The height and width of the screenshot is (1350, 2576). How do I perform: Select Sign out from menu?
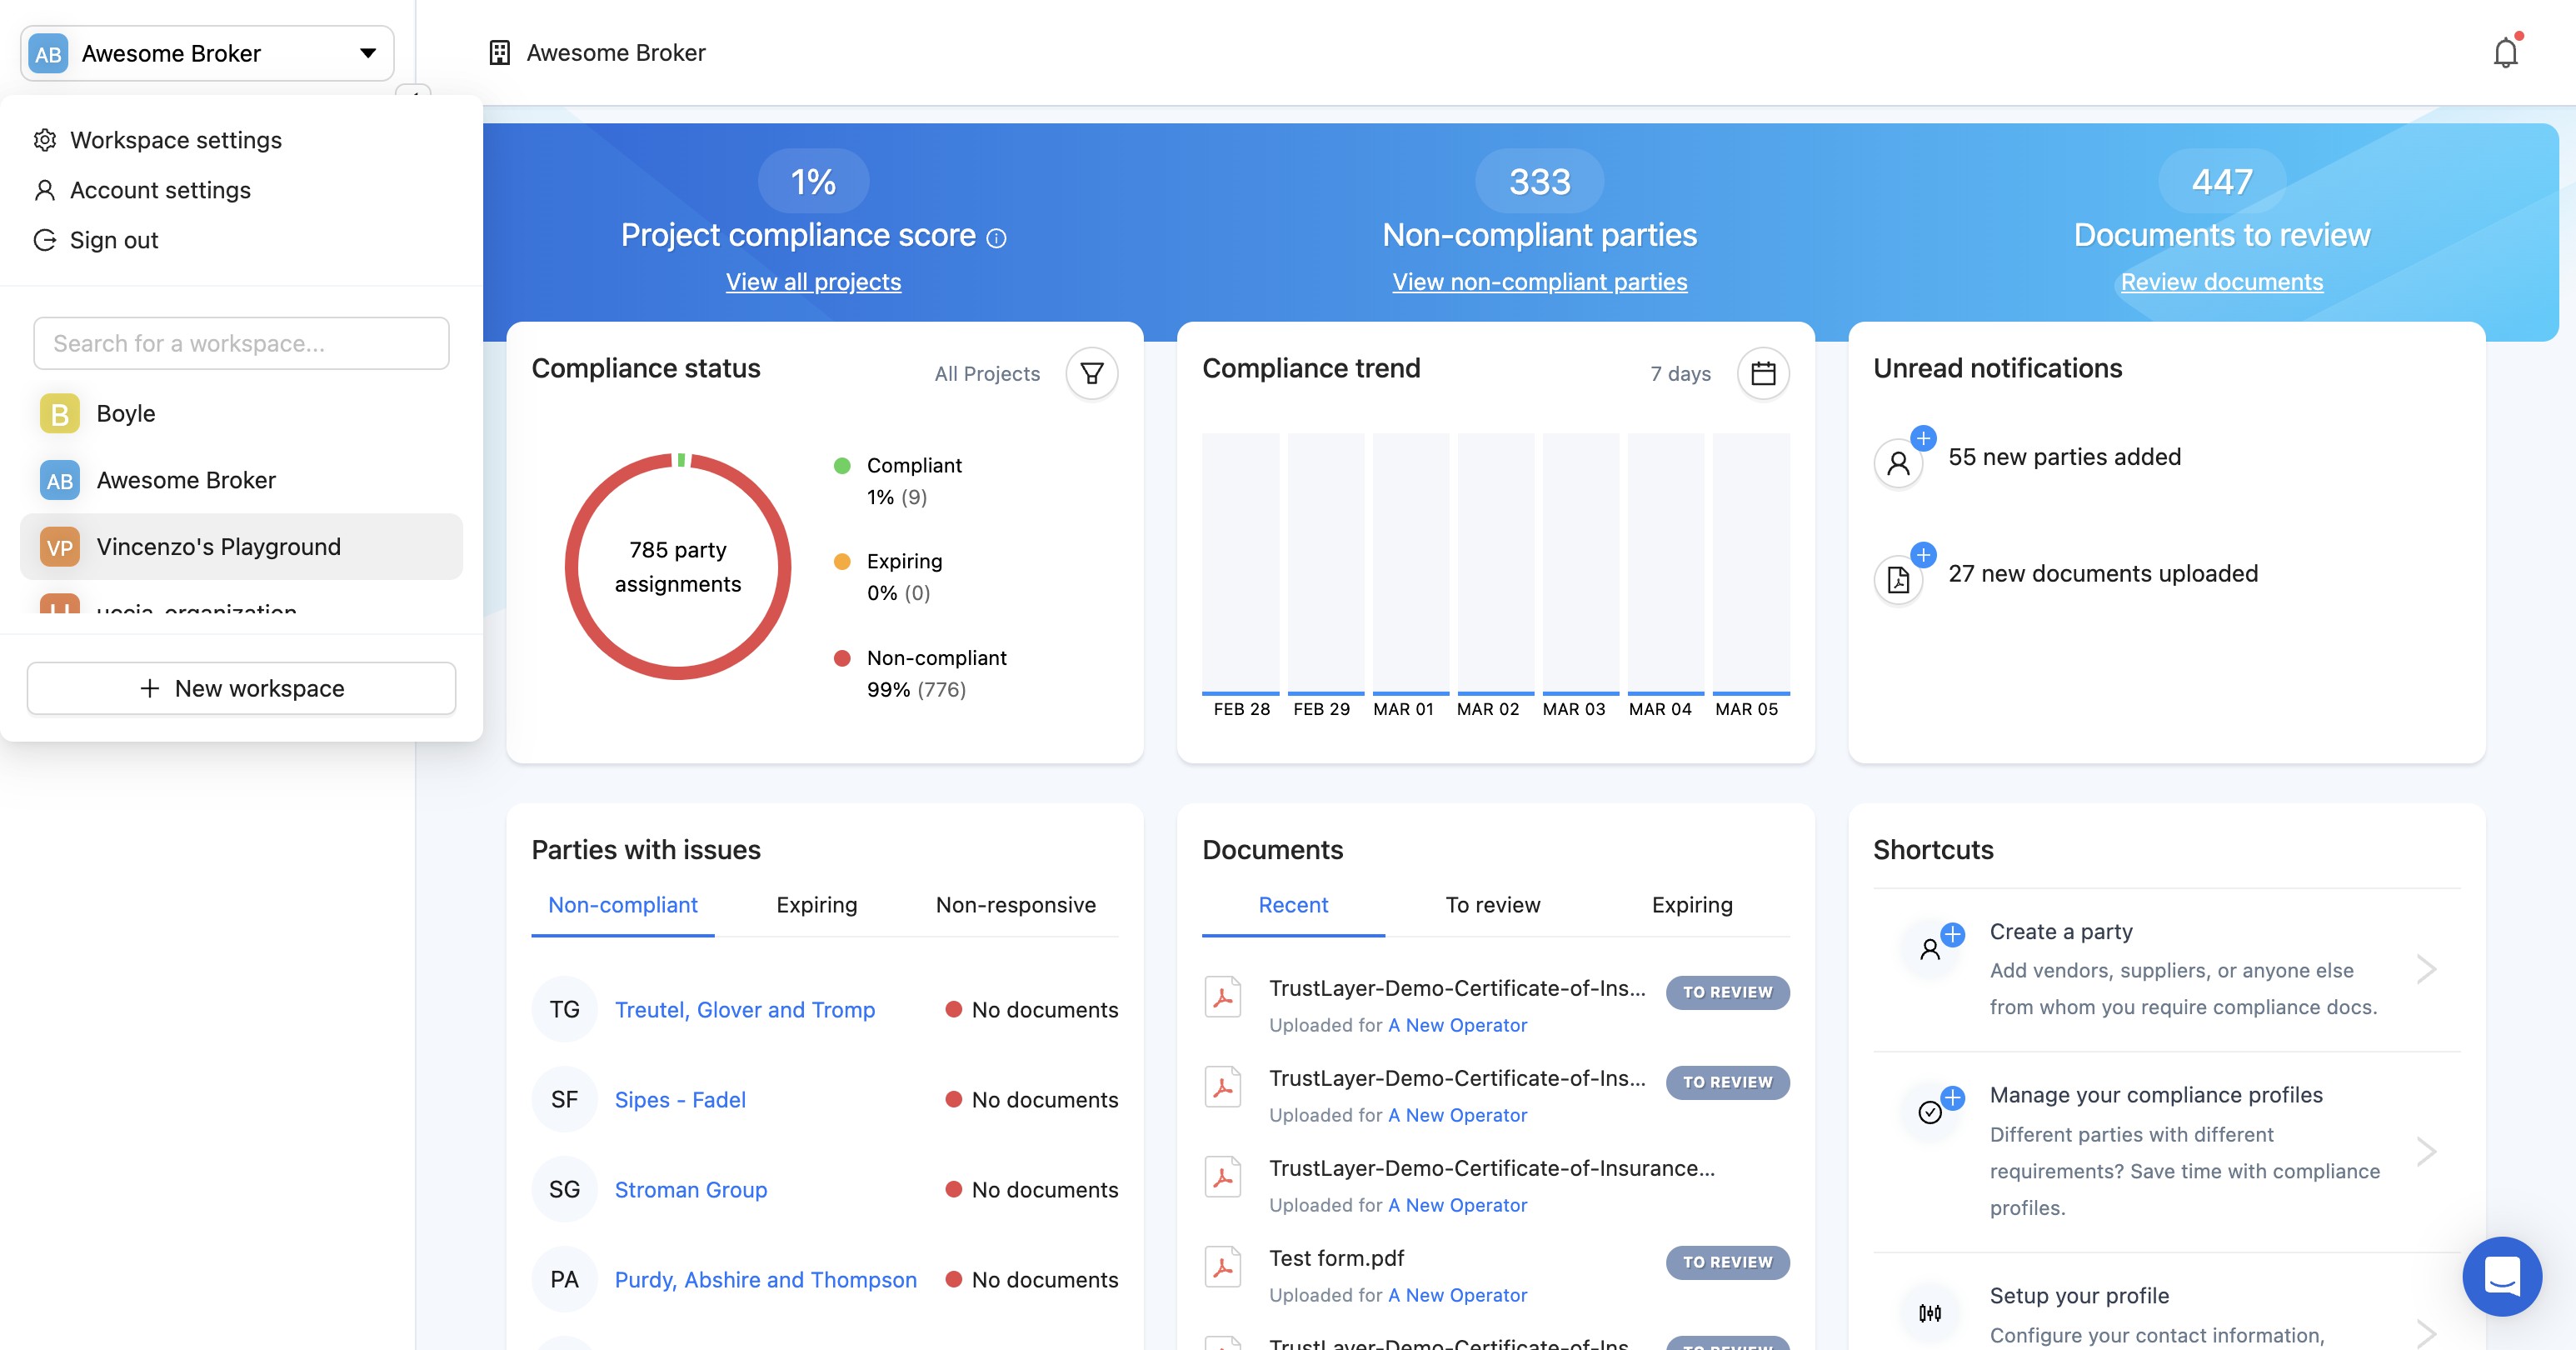pyautogui.click(x=113, y=240)
